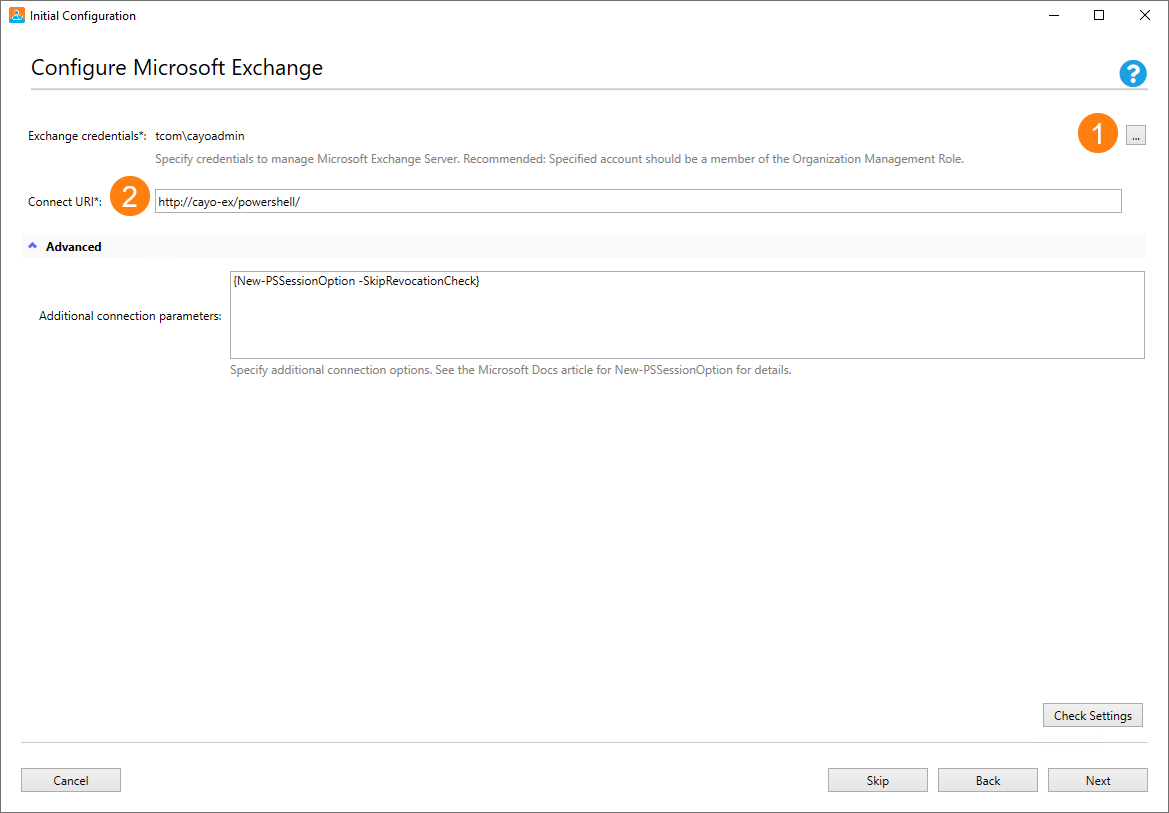Screen dimensions: 1169x813
Task: Close the Initial Configuration window
Action: point(1144,15)
